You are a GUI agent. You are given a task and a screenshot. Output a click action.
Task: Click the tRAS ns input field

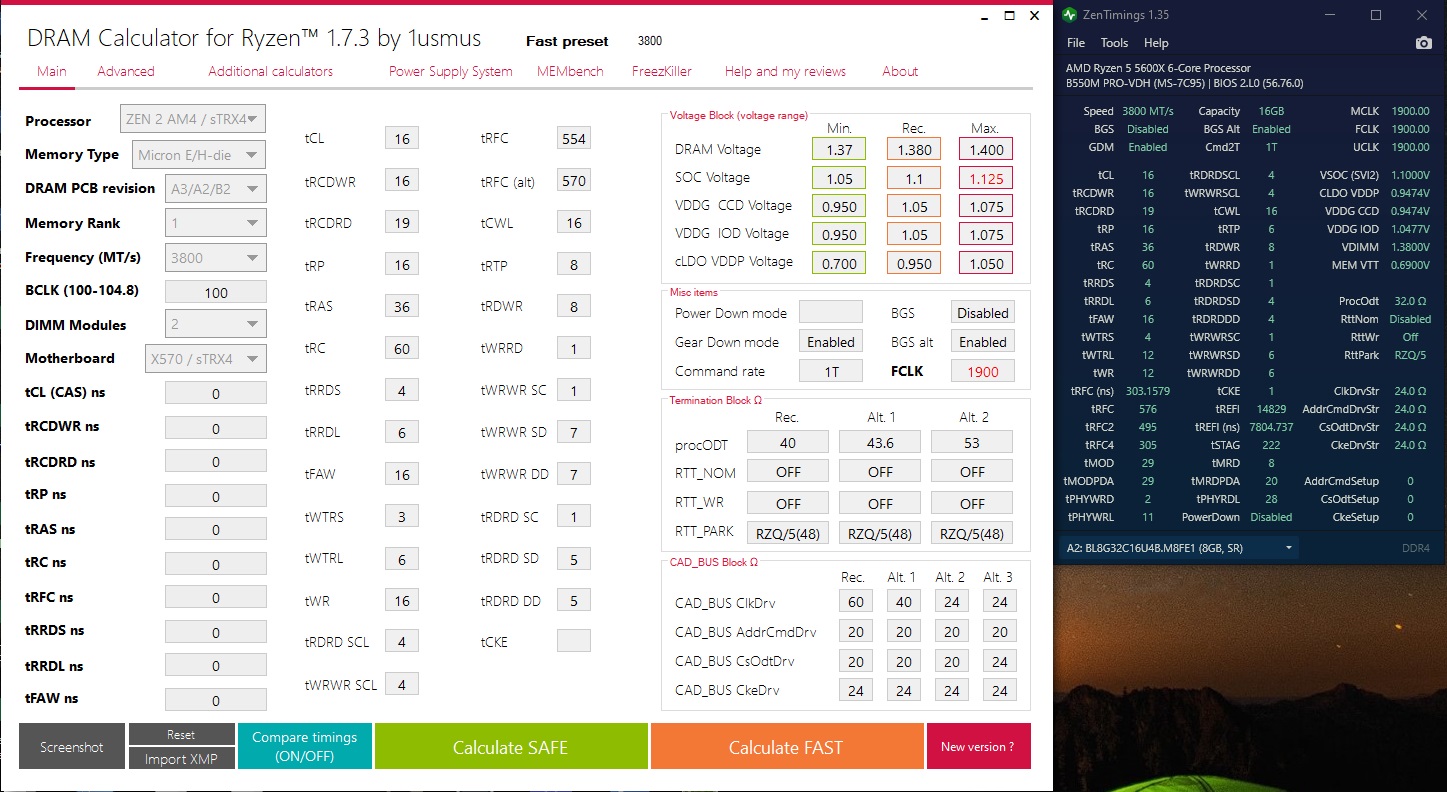click(215, 530)
